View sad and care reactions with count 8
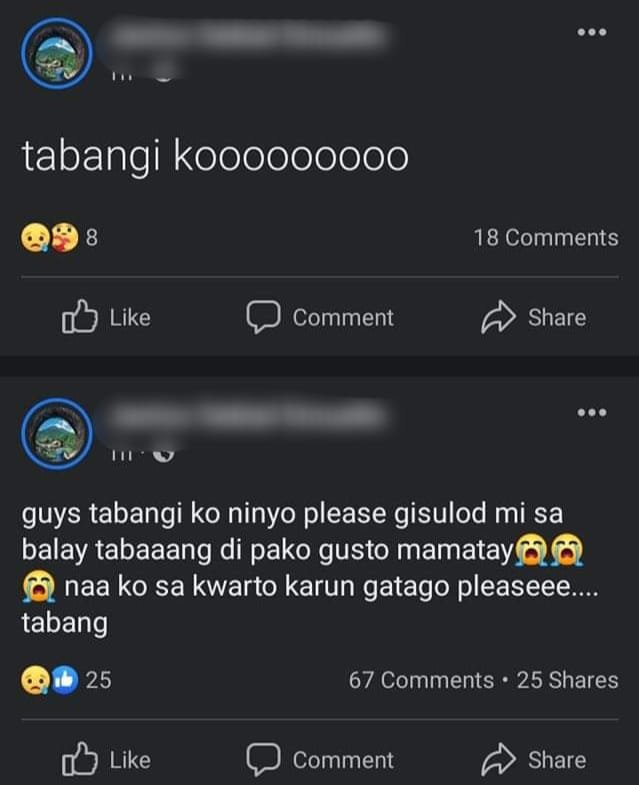Screen dimensions: 639x785 59,237
